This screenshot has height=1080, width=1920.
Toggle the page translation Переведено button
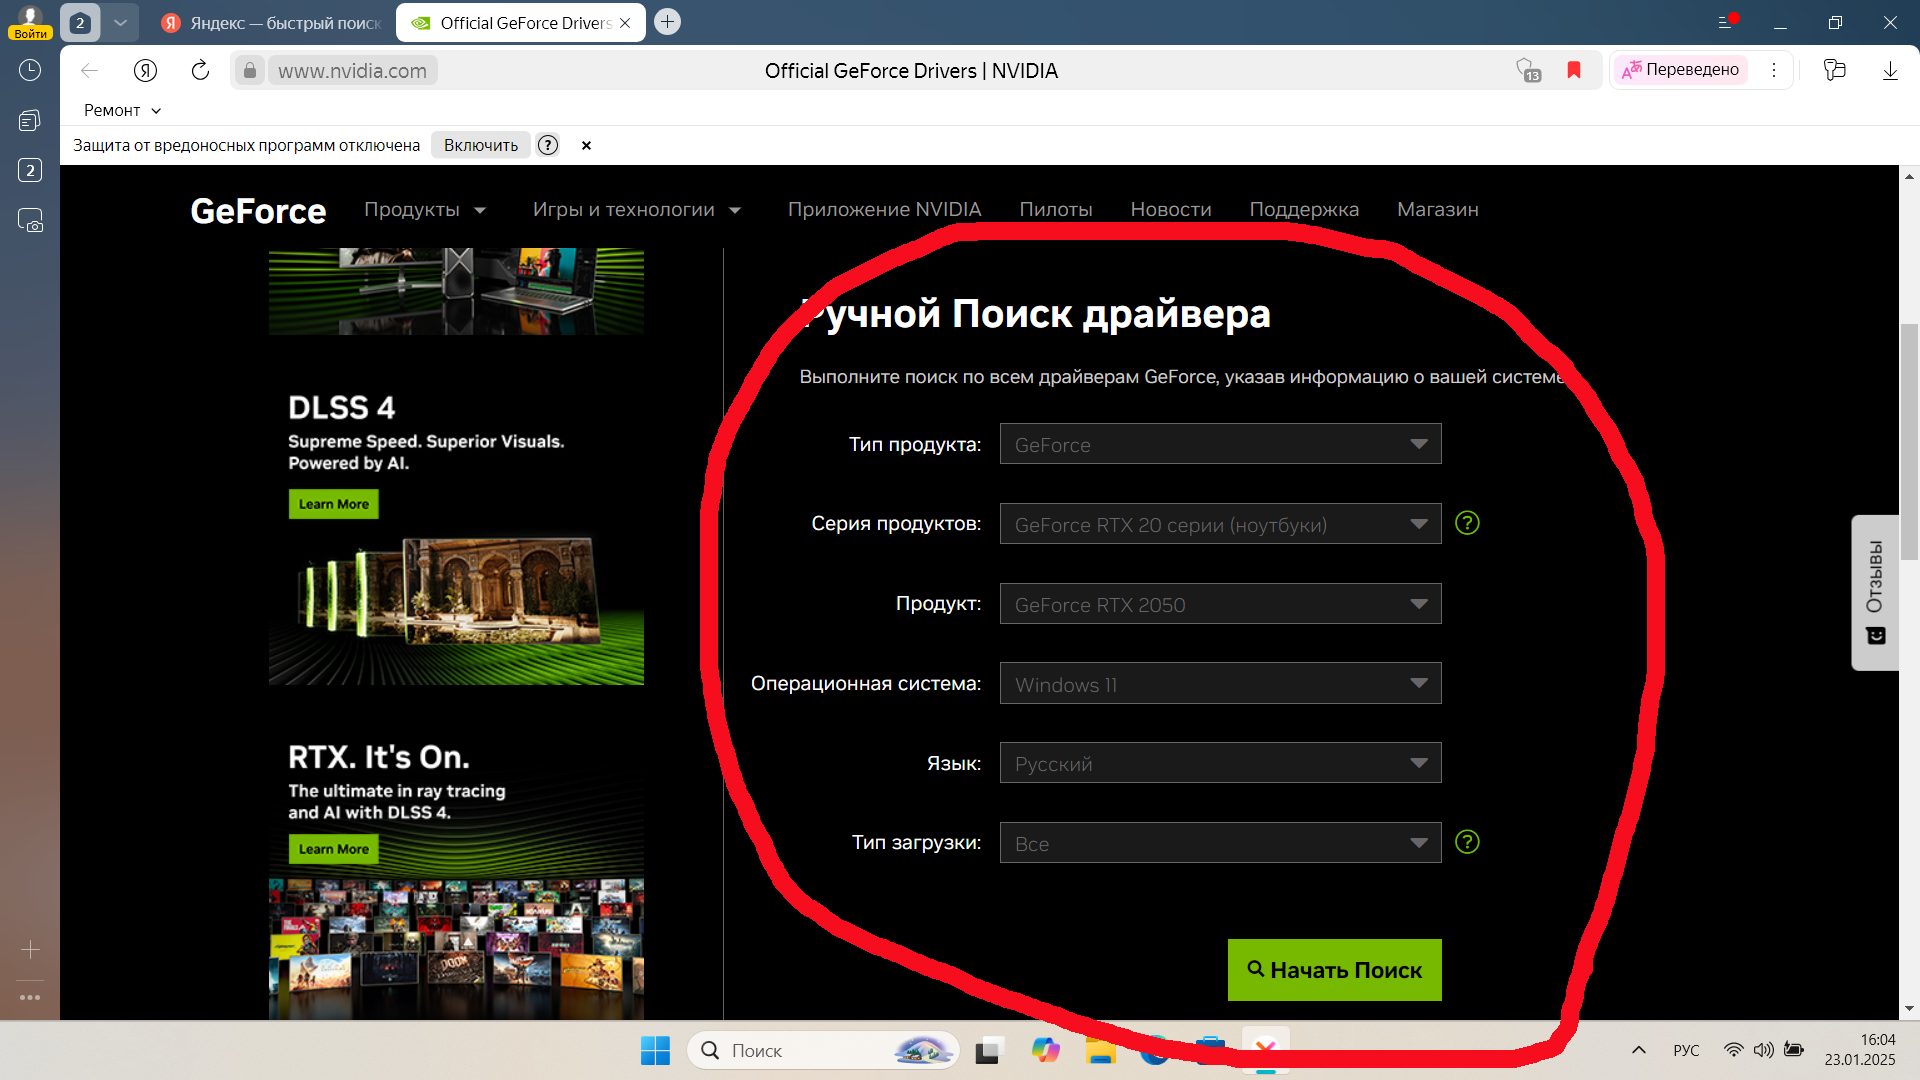(x=1681, y=70)
